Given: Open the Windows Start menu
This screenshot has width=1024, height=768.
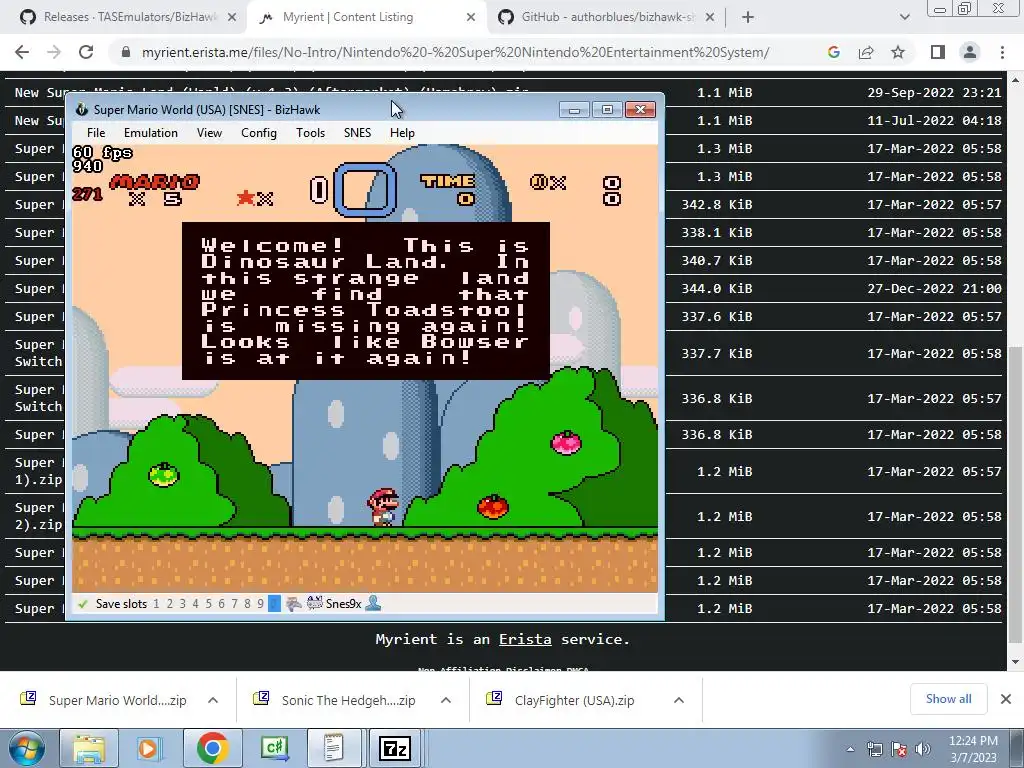Looking at the screenshot, I should 26,748.
